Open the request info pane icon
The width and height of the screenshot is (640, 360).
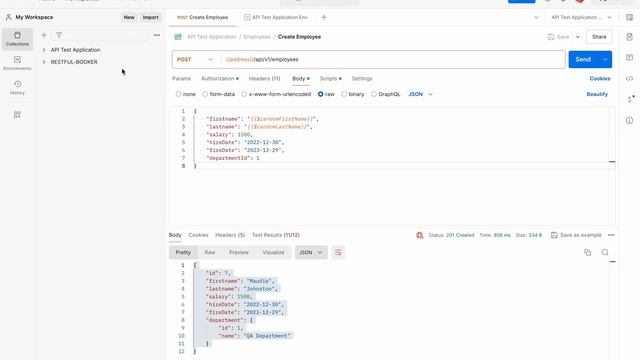click(x=629, y=120)
